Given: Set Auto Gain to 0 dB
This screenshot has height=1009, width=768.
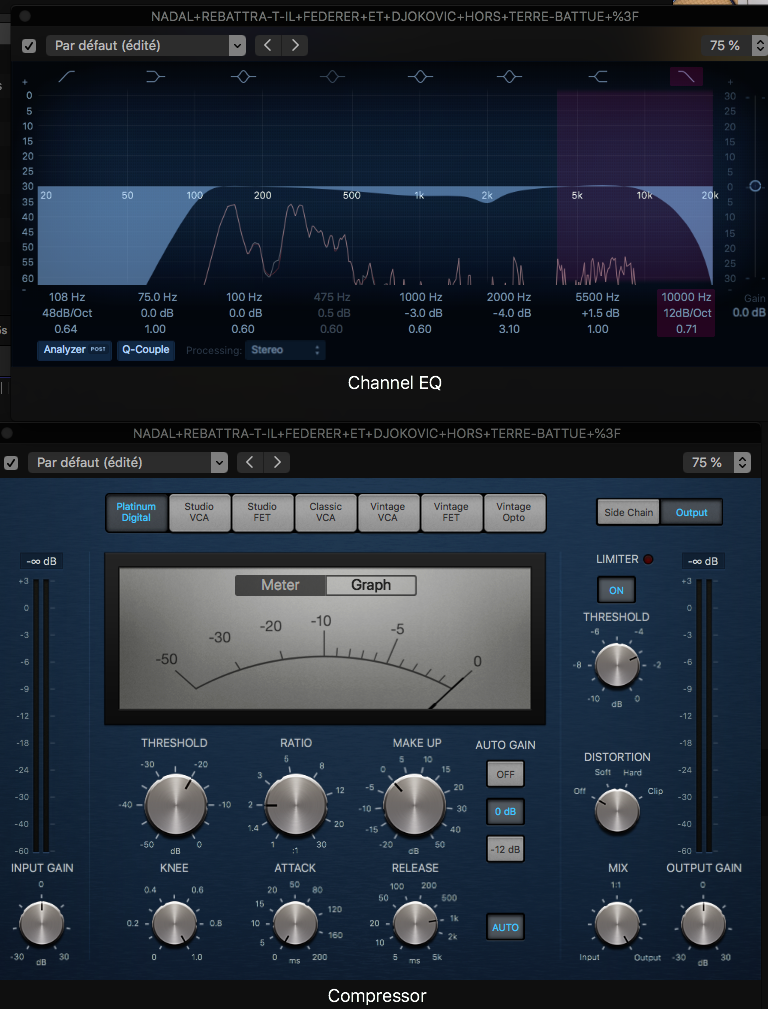Looking at the screenshot, I should coord(505,812).
